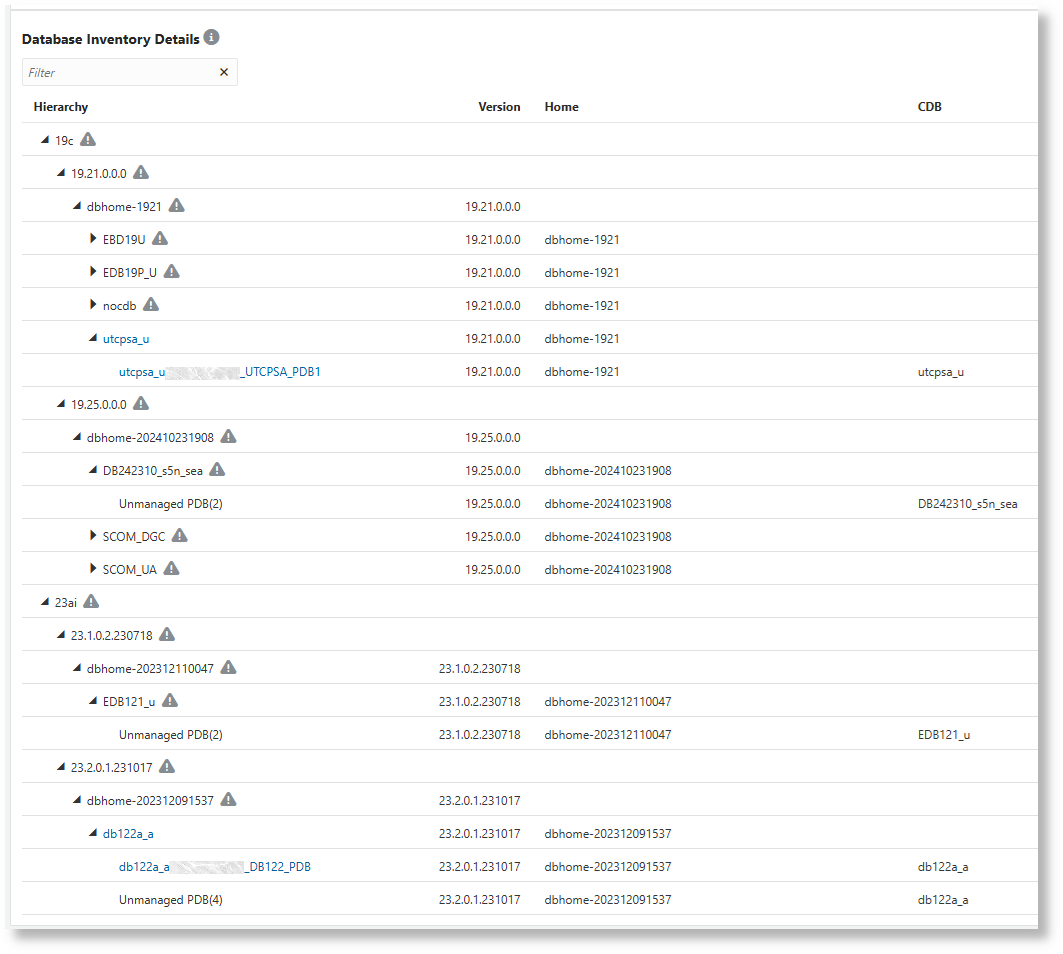Collapse the EDB121_u node

pyautogui.click(x=93, y=700)
